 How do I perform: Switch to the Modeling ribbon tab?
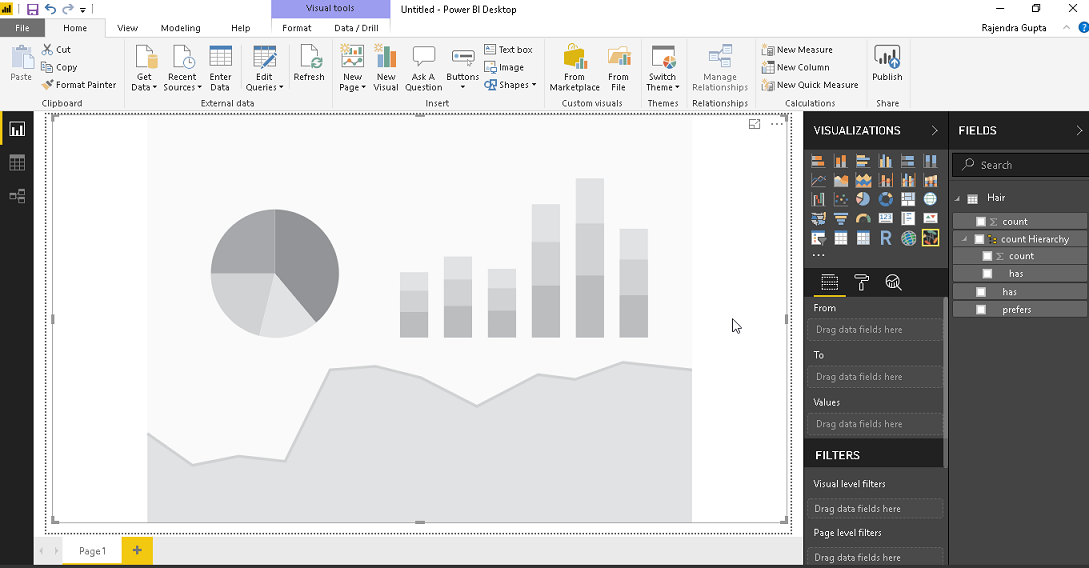pyautogui.click(x=181, y=28)
